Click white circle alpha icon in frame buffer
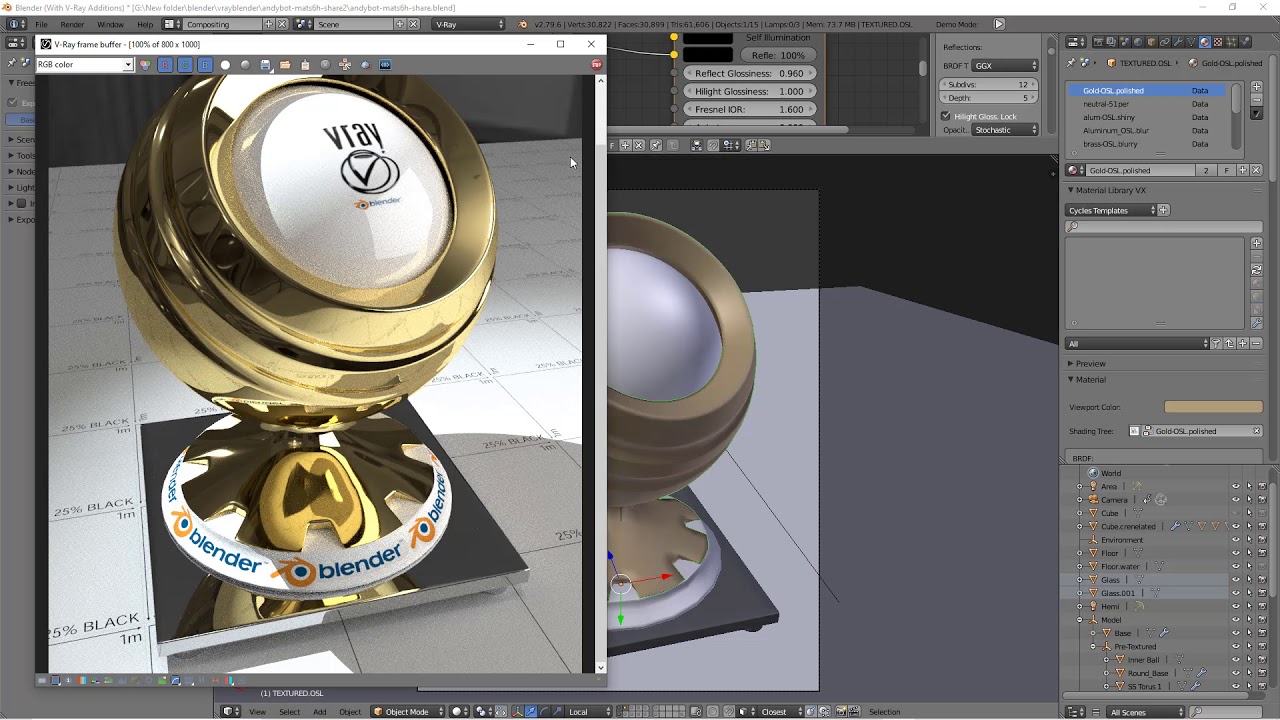1280x720 pixels. pos(225,65)
